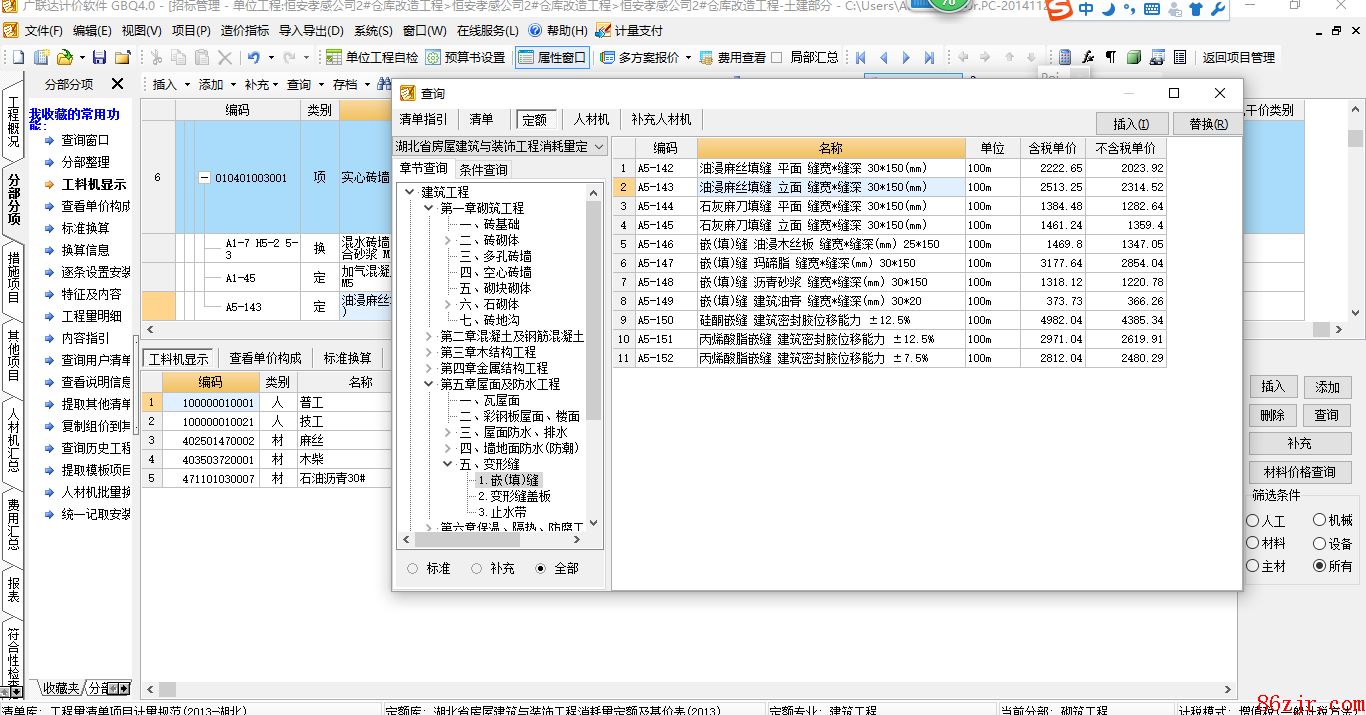Click the fx formula icon

(x=1088, y=58)
